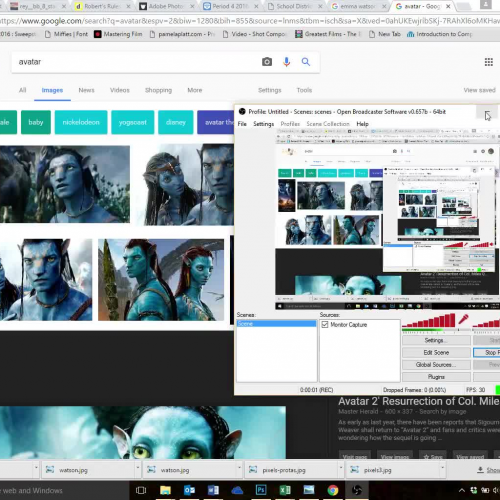Image resolution: width=500 pixels, height=500 pixels.
Task: Close the 'Robert's Rule' browser tab
Action: 128,6
